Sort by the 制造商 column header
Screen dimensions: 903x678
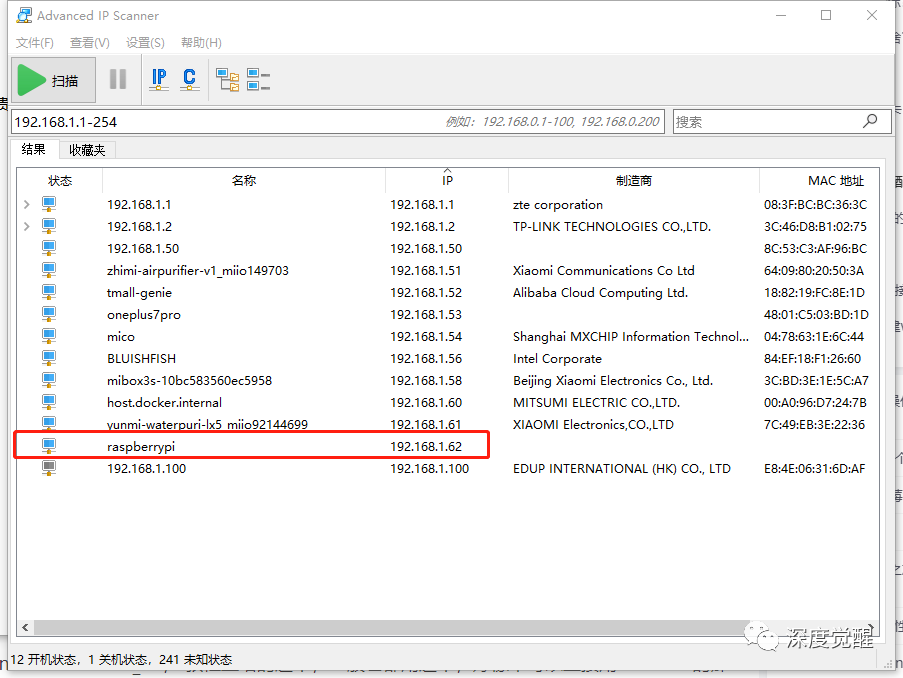[633, 181]
